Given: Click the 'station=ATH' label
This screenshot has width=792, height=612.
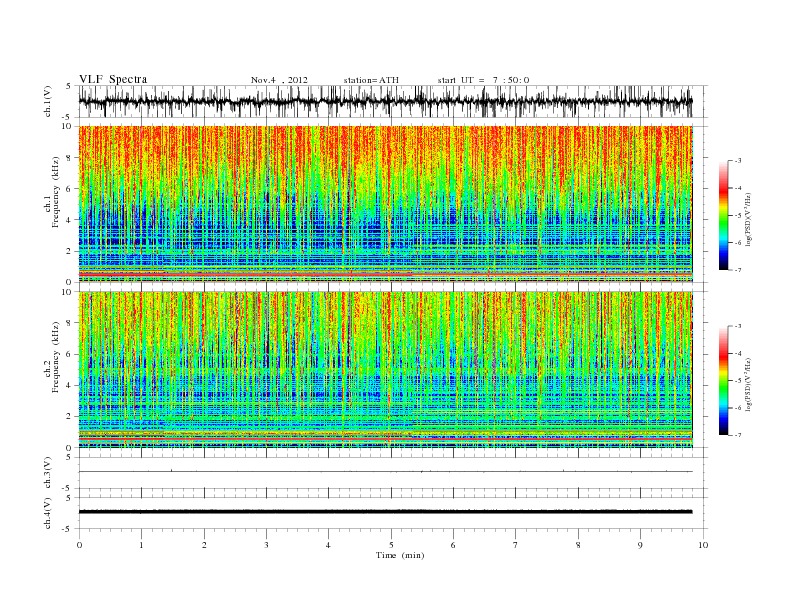Looking at the screenshot, I should coord(371,80).
